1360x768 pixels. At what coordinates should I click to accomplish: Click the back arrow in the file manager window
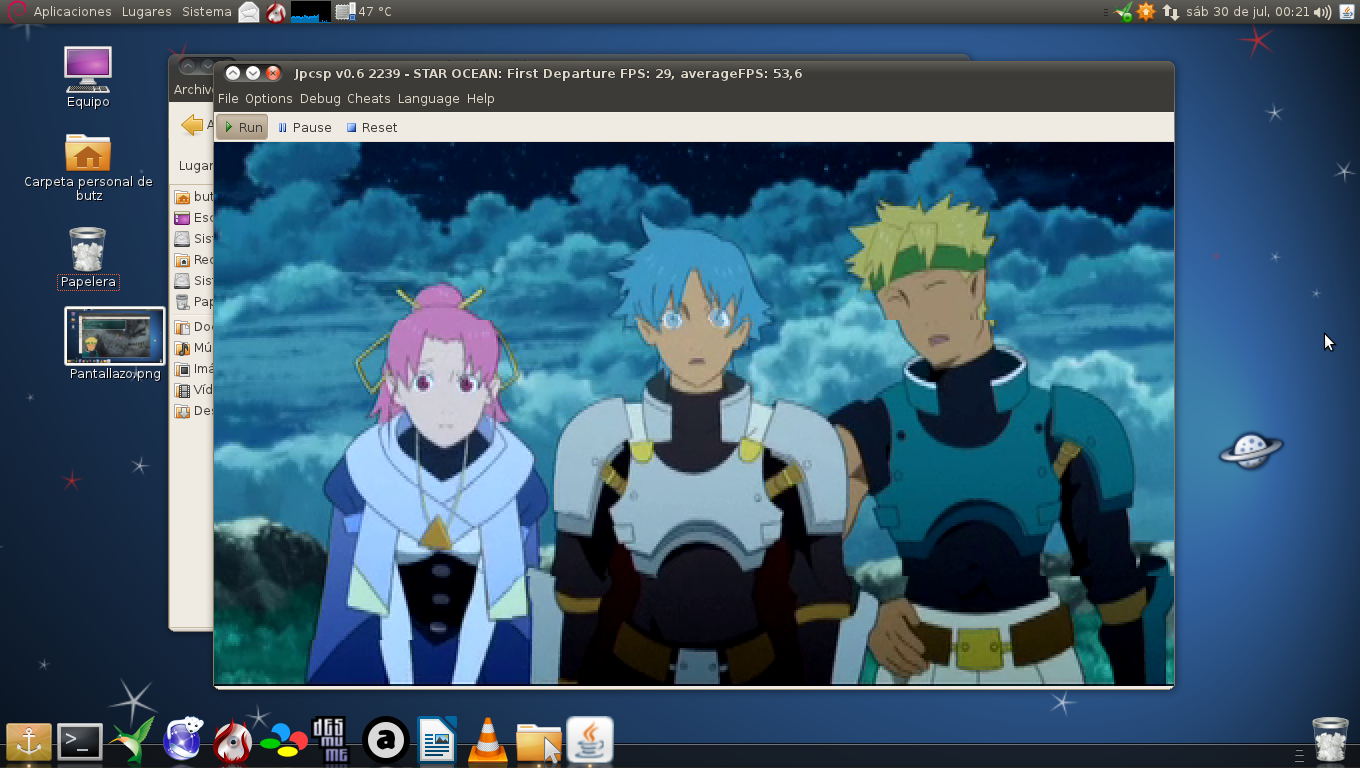192,125
